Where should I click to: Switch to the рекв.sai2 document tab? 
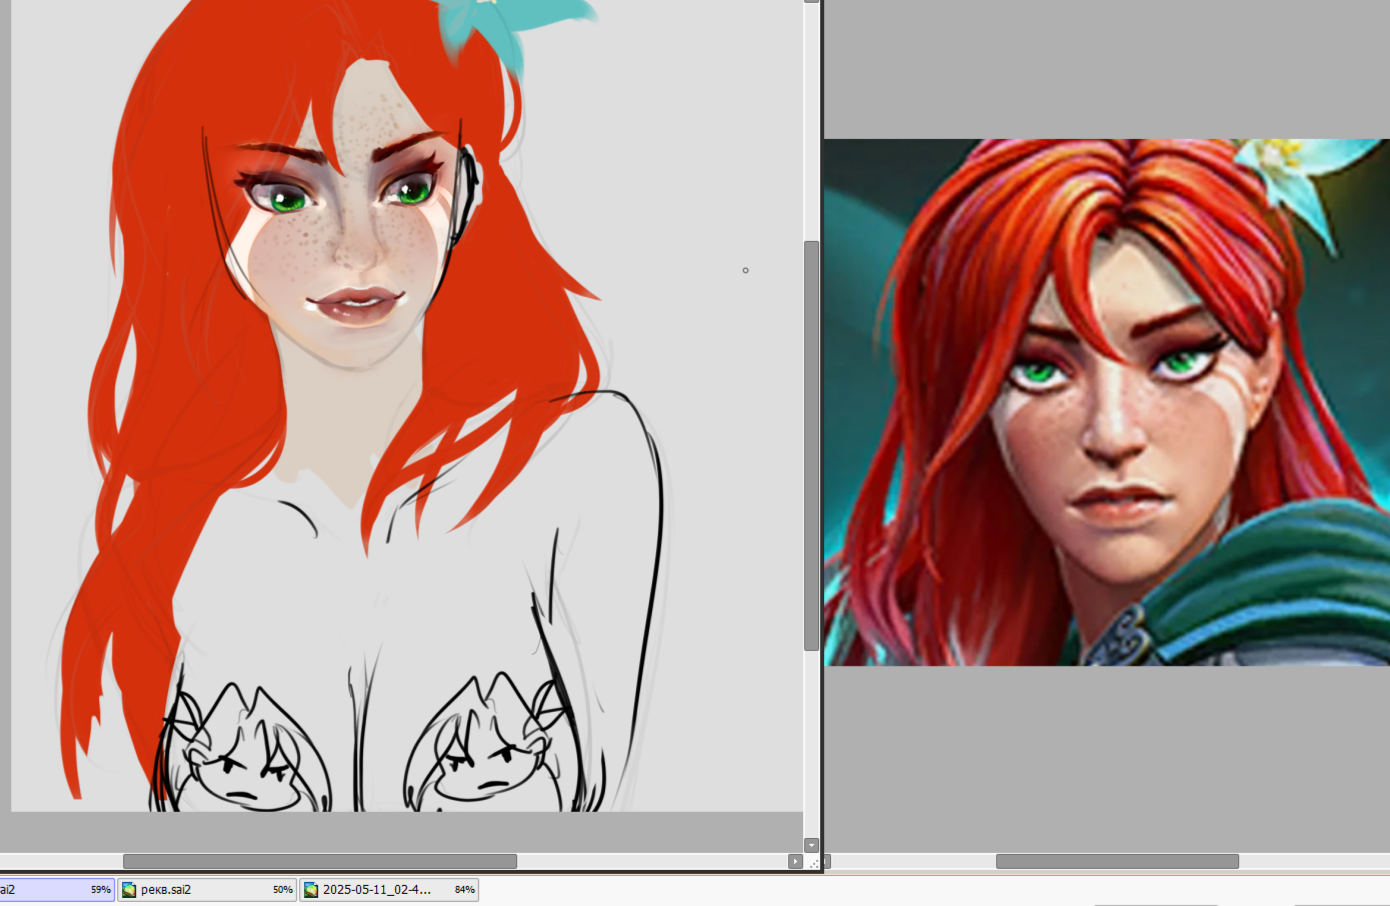(207, 889)
